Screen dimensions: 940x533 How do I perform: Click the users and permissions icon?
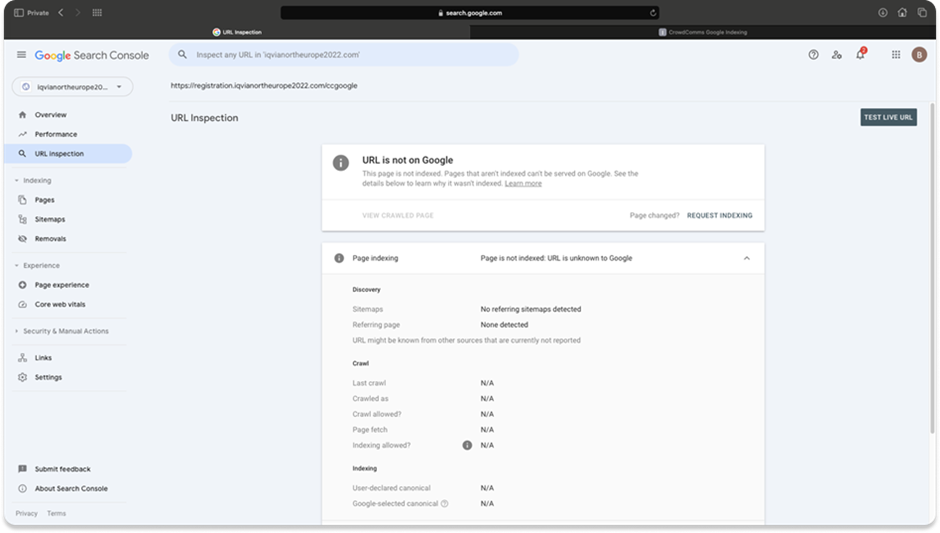coord(837,55)
